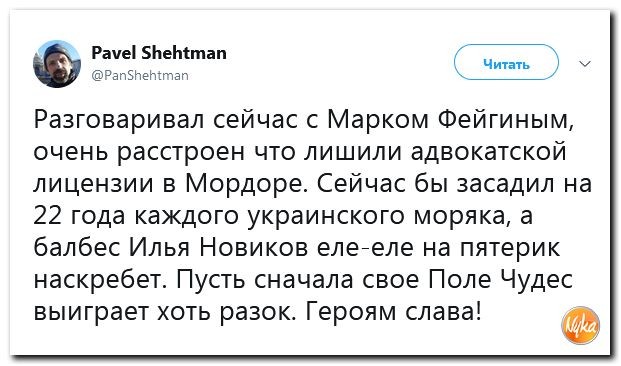621x366 pixels.
Task: Click the closing words Героям слава!
Action: [393, 313]
